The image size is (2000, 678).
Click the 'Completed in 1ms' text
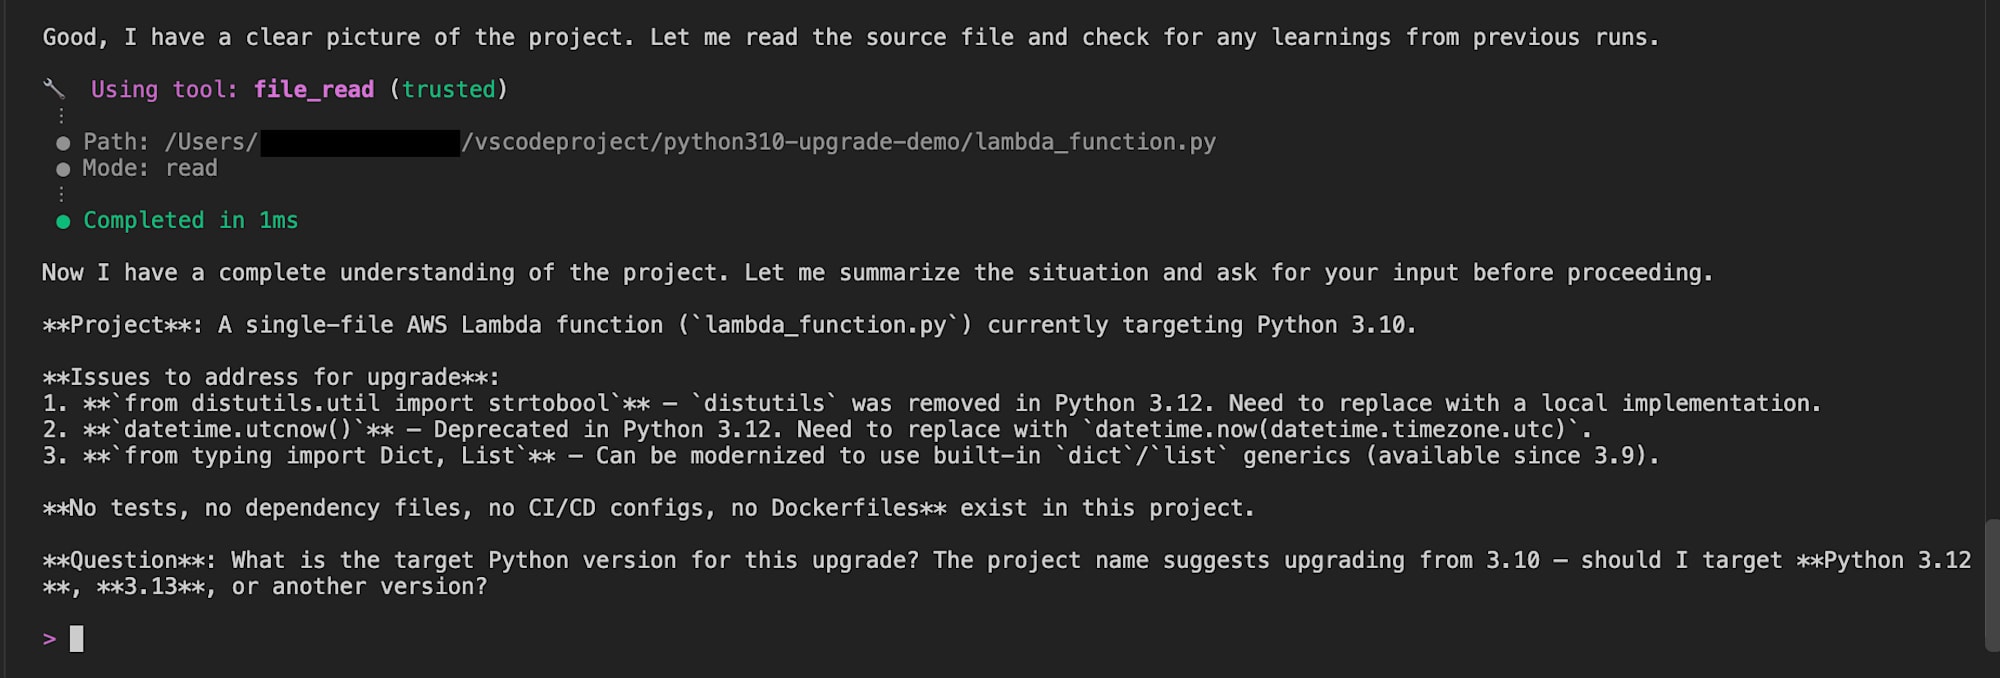tap(190, 220)
